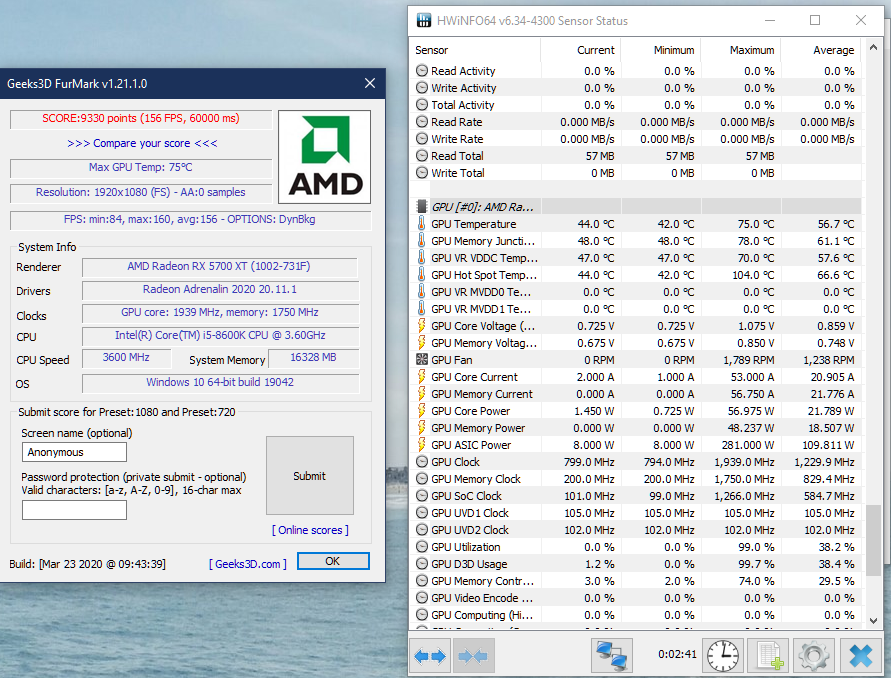Image resolution: width=891 pixels, height=678 pixels.
Task: Open HWiNFO sensor settings gear icon
Action: [x=813, y=656]
